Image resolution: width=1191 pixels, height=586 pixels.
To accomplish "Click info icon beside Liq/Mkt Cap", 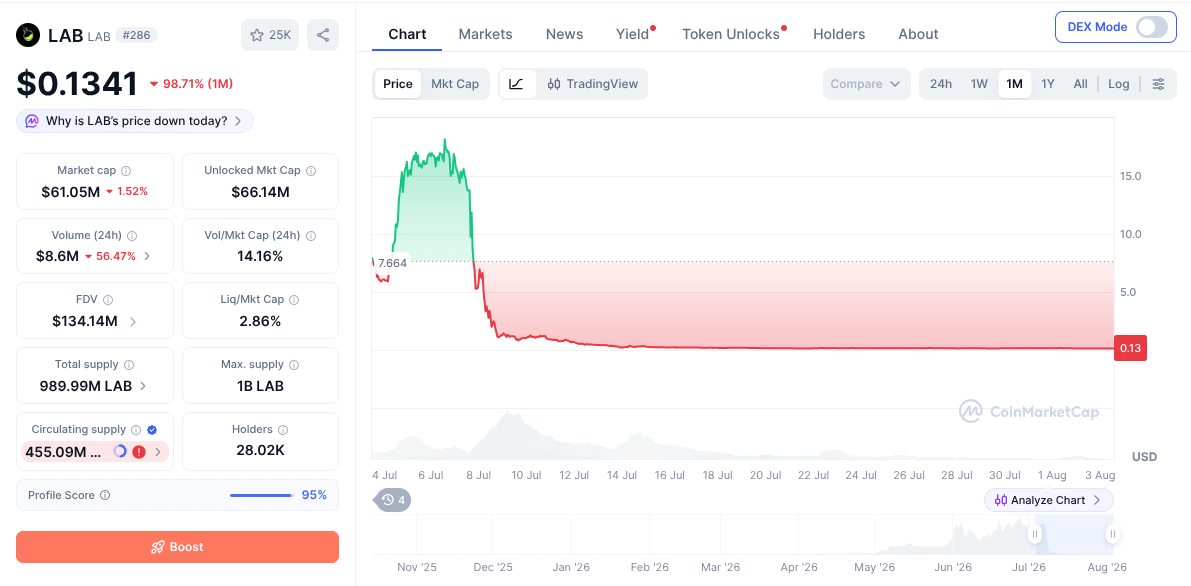I will 294,300.
